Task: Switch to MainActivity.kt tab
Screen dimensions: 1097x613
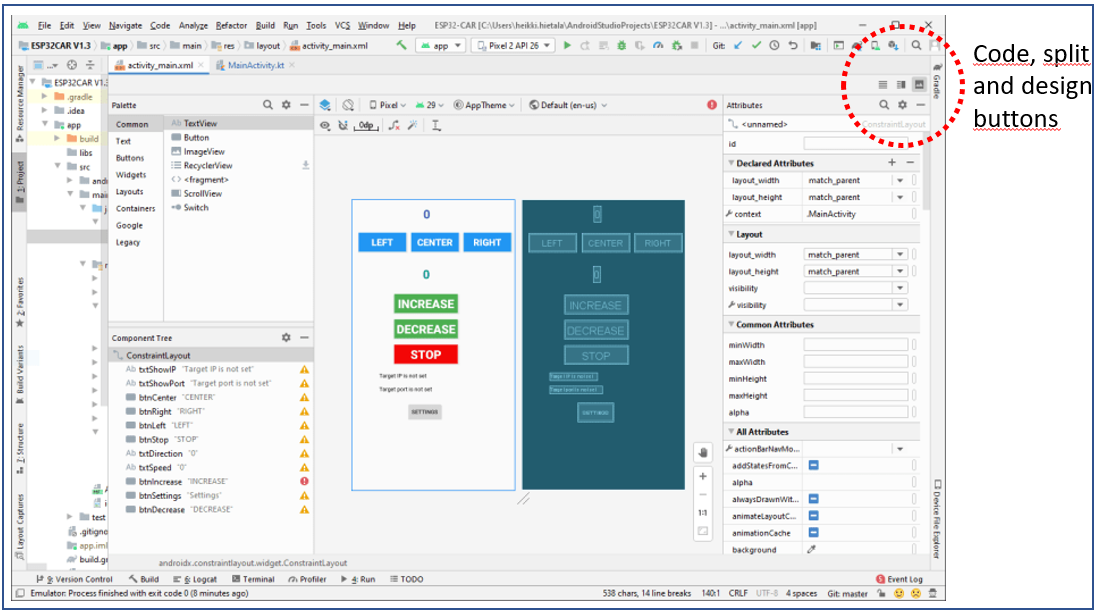Action: pyautogui.click(x=256, y=65)
